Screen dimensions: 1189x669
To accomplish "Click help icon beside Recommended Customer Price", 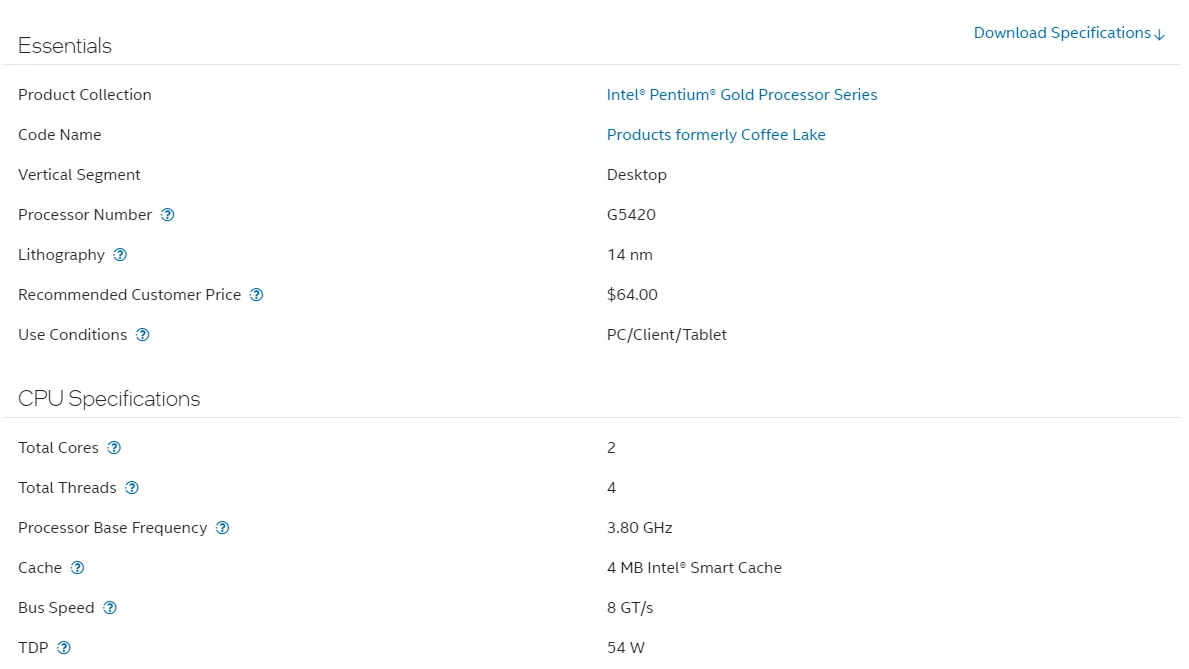I will 256,295.
